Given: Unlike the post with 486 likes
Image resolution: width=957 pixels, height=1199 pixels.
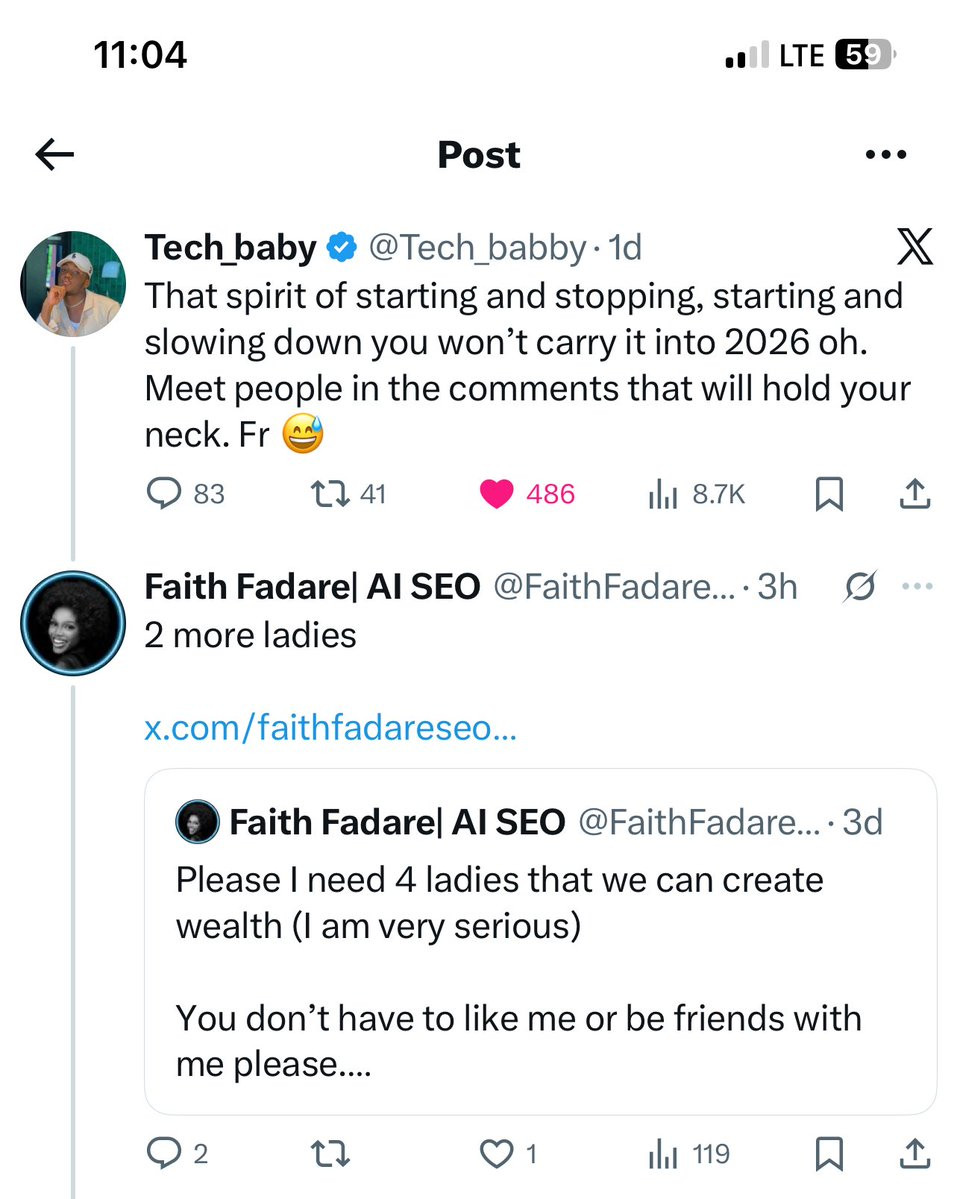Looking at the screenshot, I should [x=496, y=493].
